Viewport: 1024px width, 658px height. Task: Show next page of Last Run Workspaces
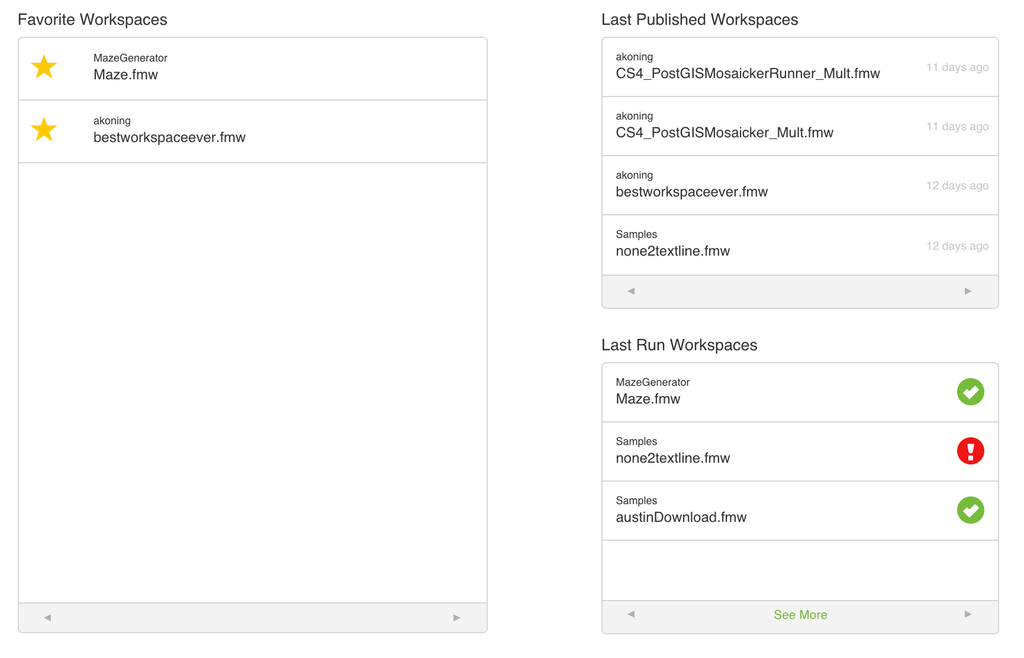pyautogui.click(x=968, y=615)
